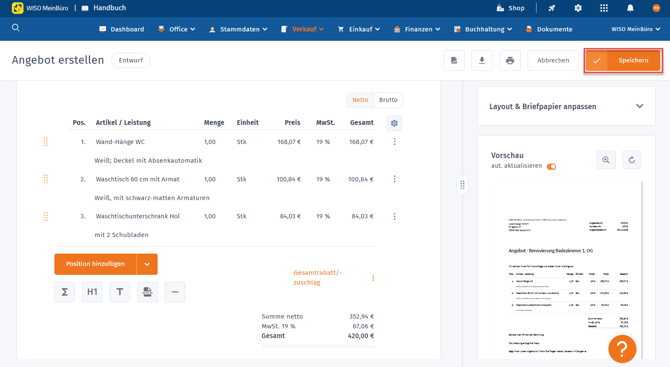This screenshot has height=367, width=670.
Task: Click Position hinzufügen button
Action: click(95, 264)
